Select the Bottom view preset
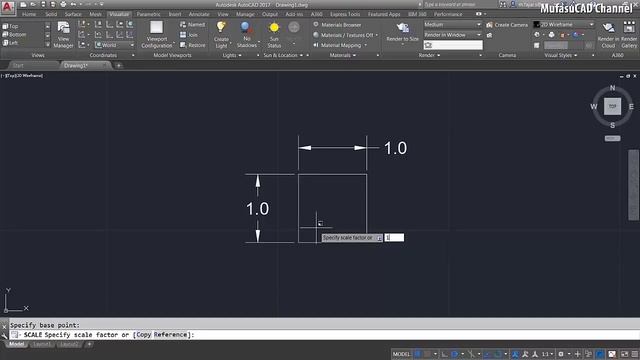This screenshot has height=360, width=640. tap(14, 35)
